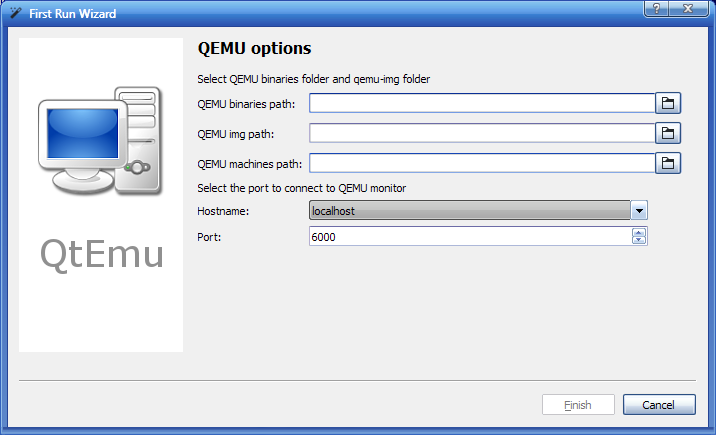Click 'Select the port to connect to QEMU monitor' text

pos(301,188)
